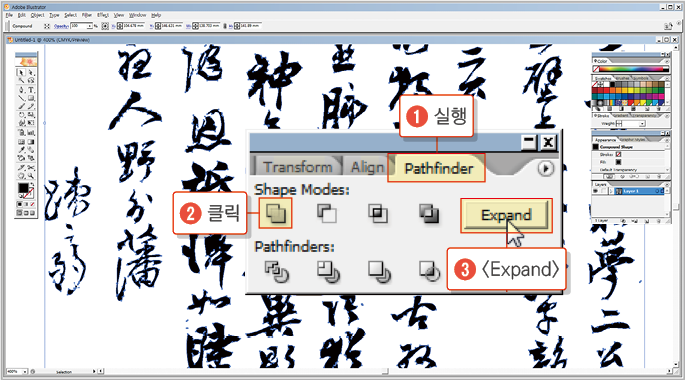
Task: Click the Trim pathfinder icon
Action: click(x=328, y=271)
